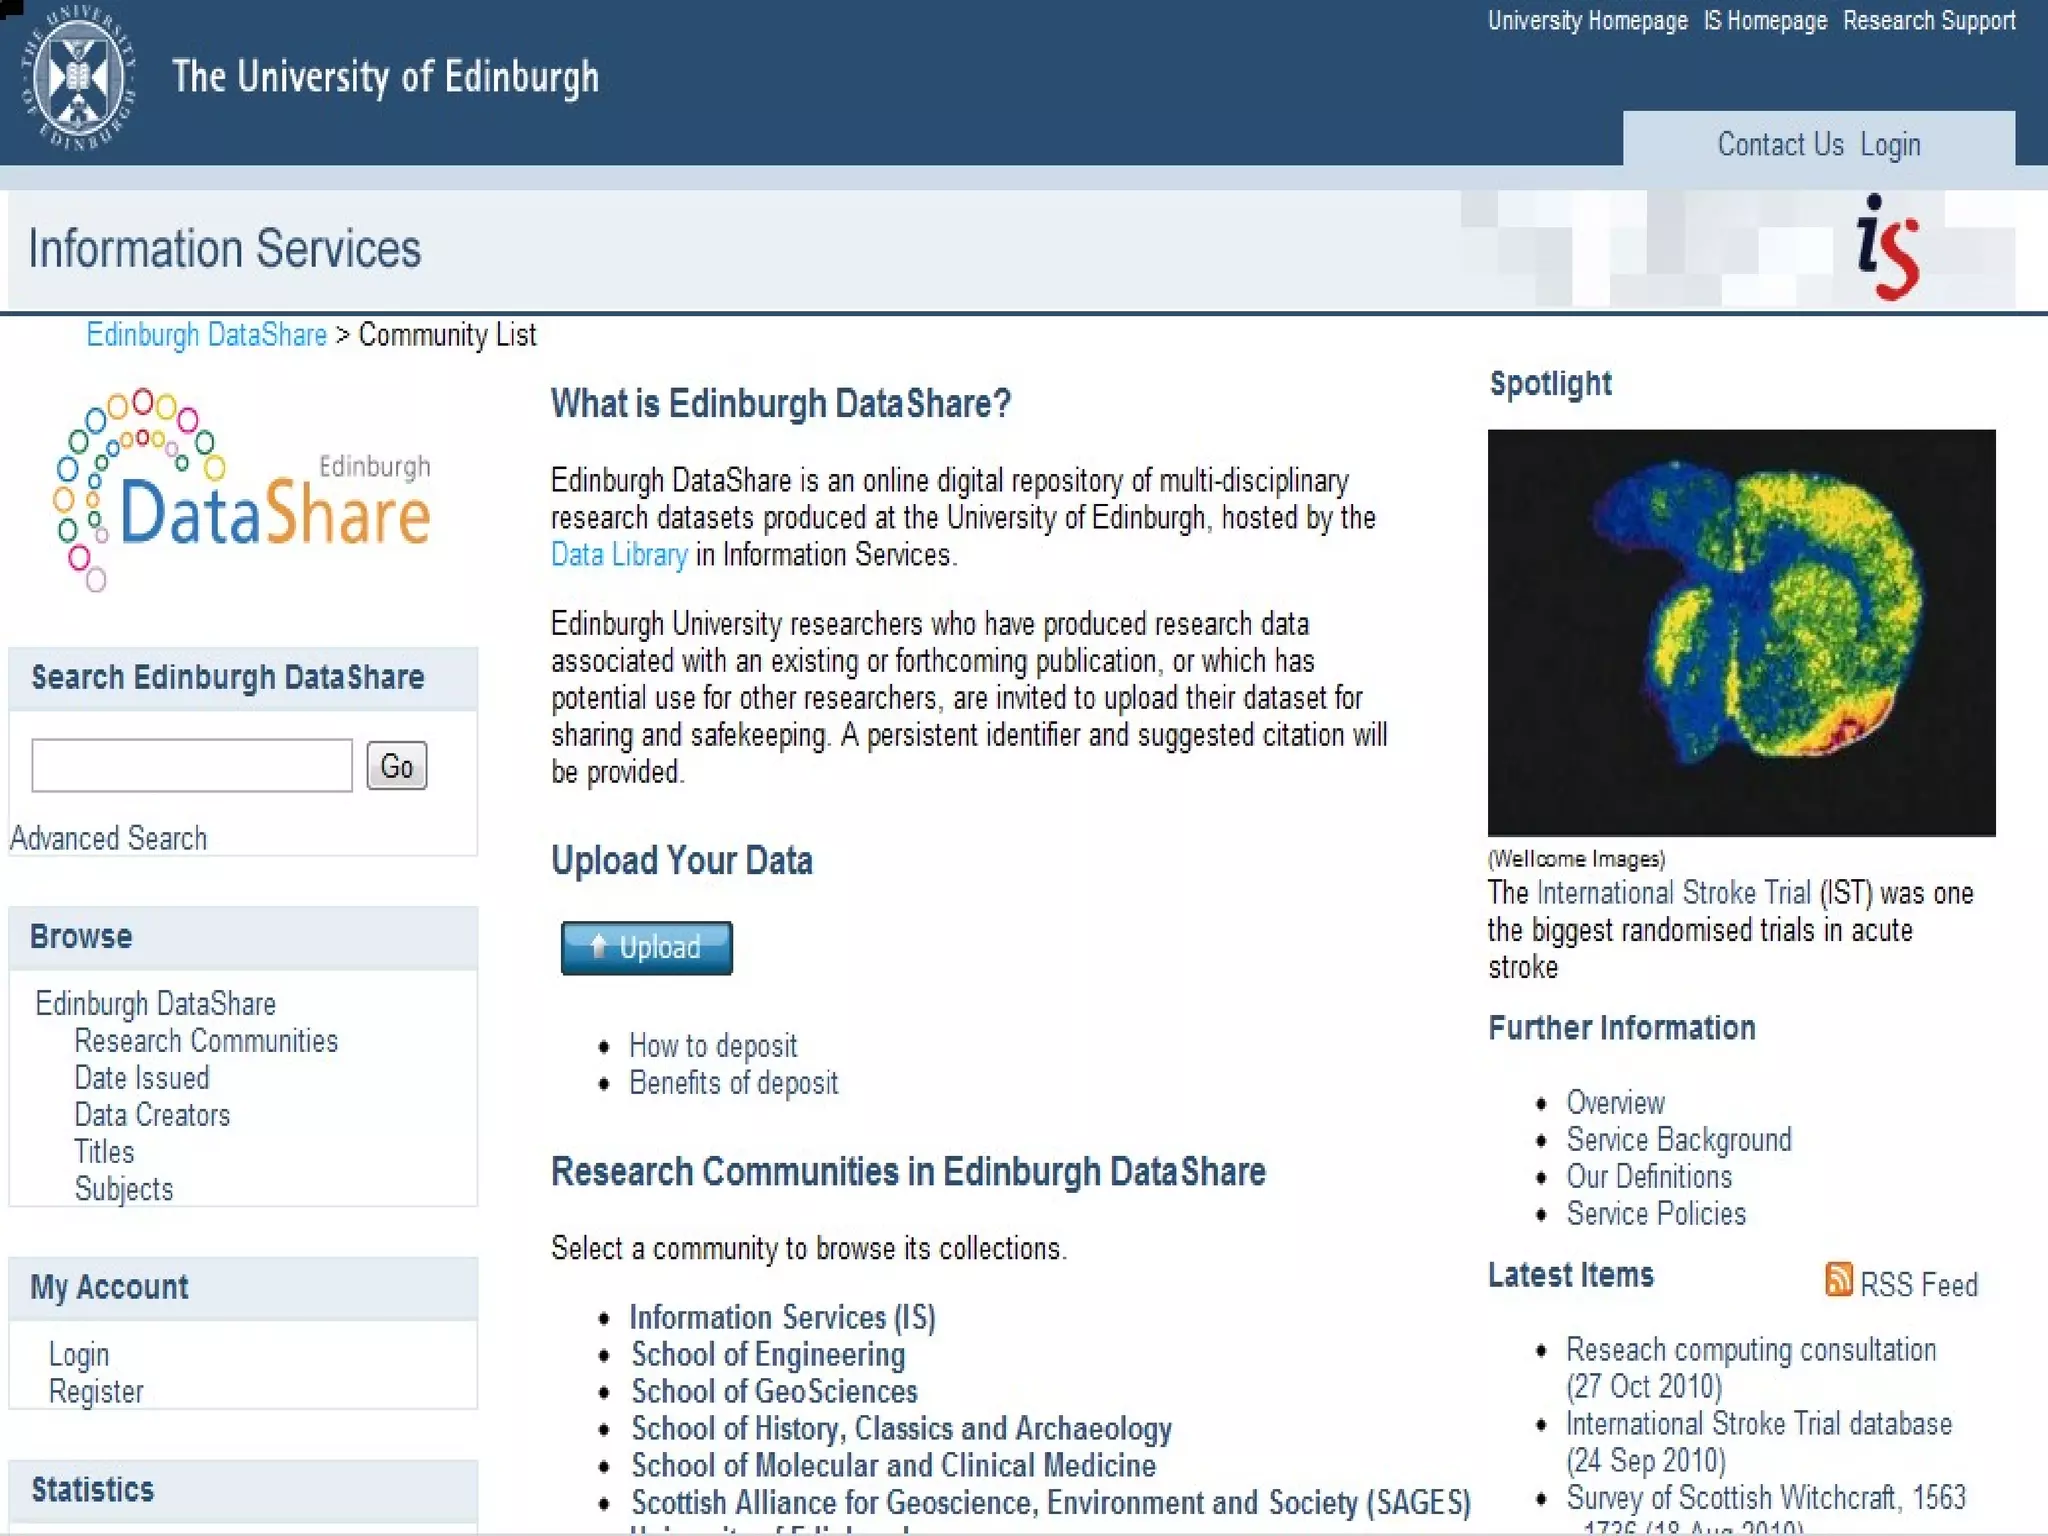Image resolution: width=2048 pixels, height=1536 pixels.
Task: Open the Advanced Search link
Action: pyautogui.click(x=109, y=838)
